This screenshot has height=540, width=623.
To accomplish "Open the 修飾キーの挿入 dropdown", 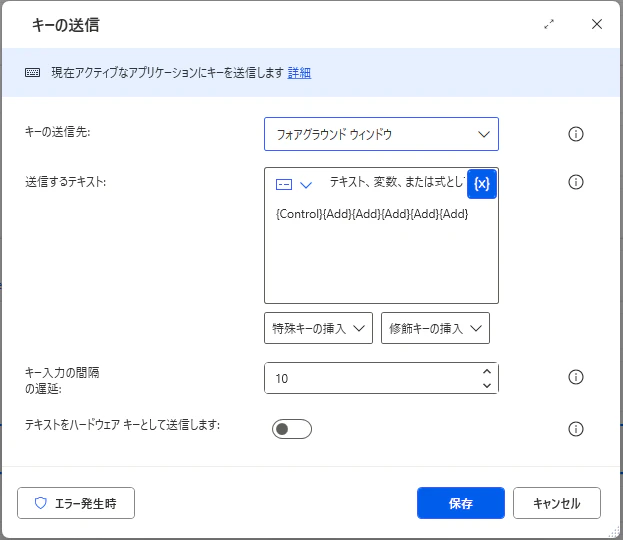I will tap(435, 328).
